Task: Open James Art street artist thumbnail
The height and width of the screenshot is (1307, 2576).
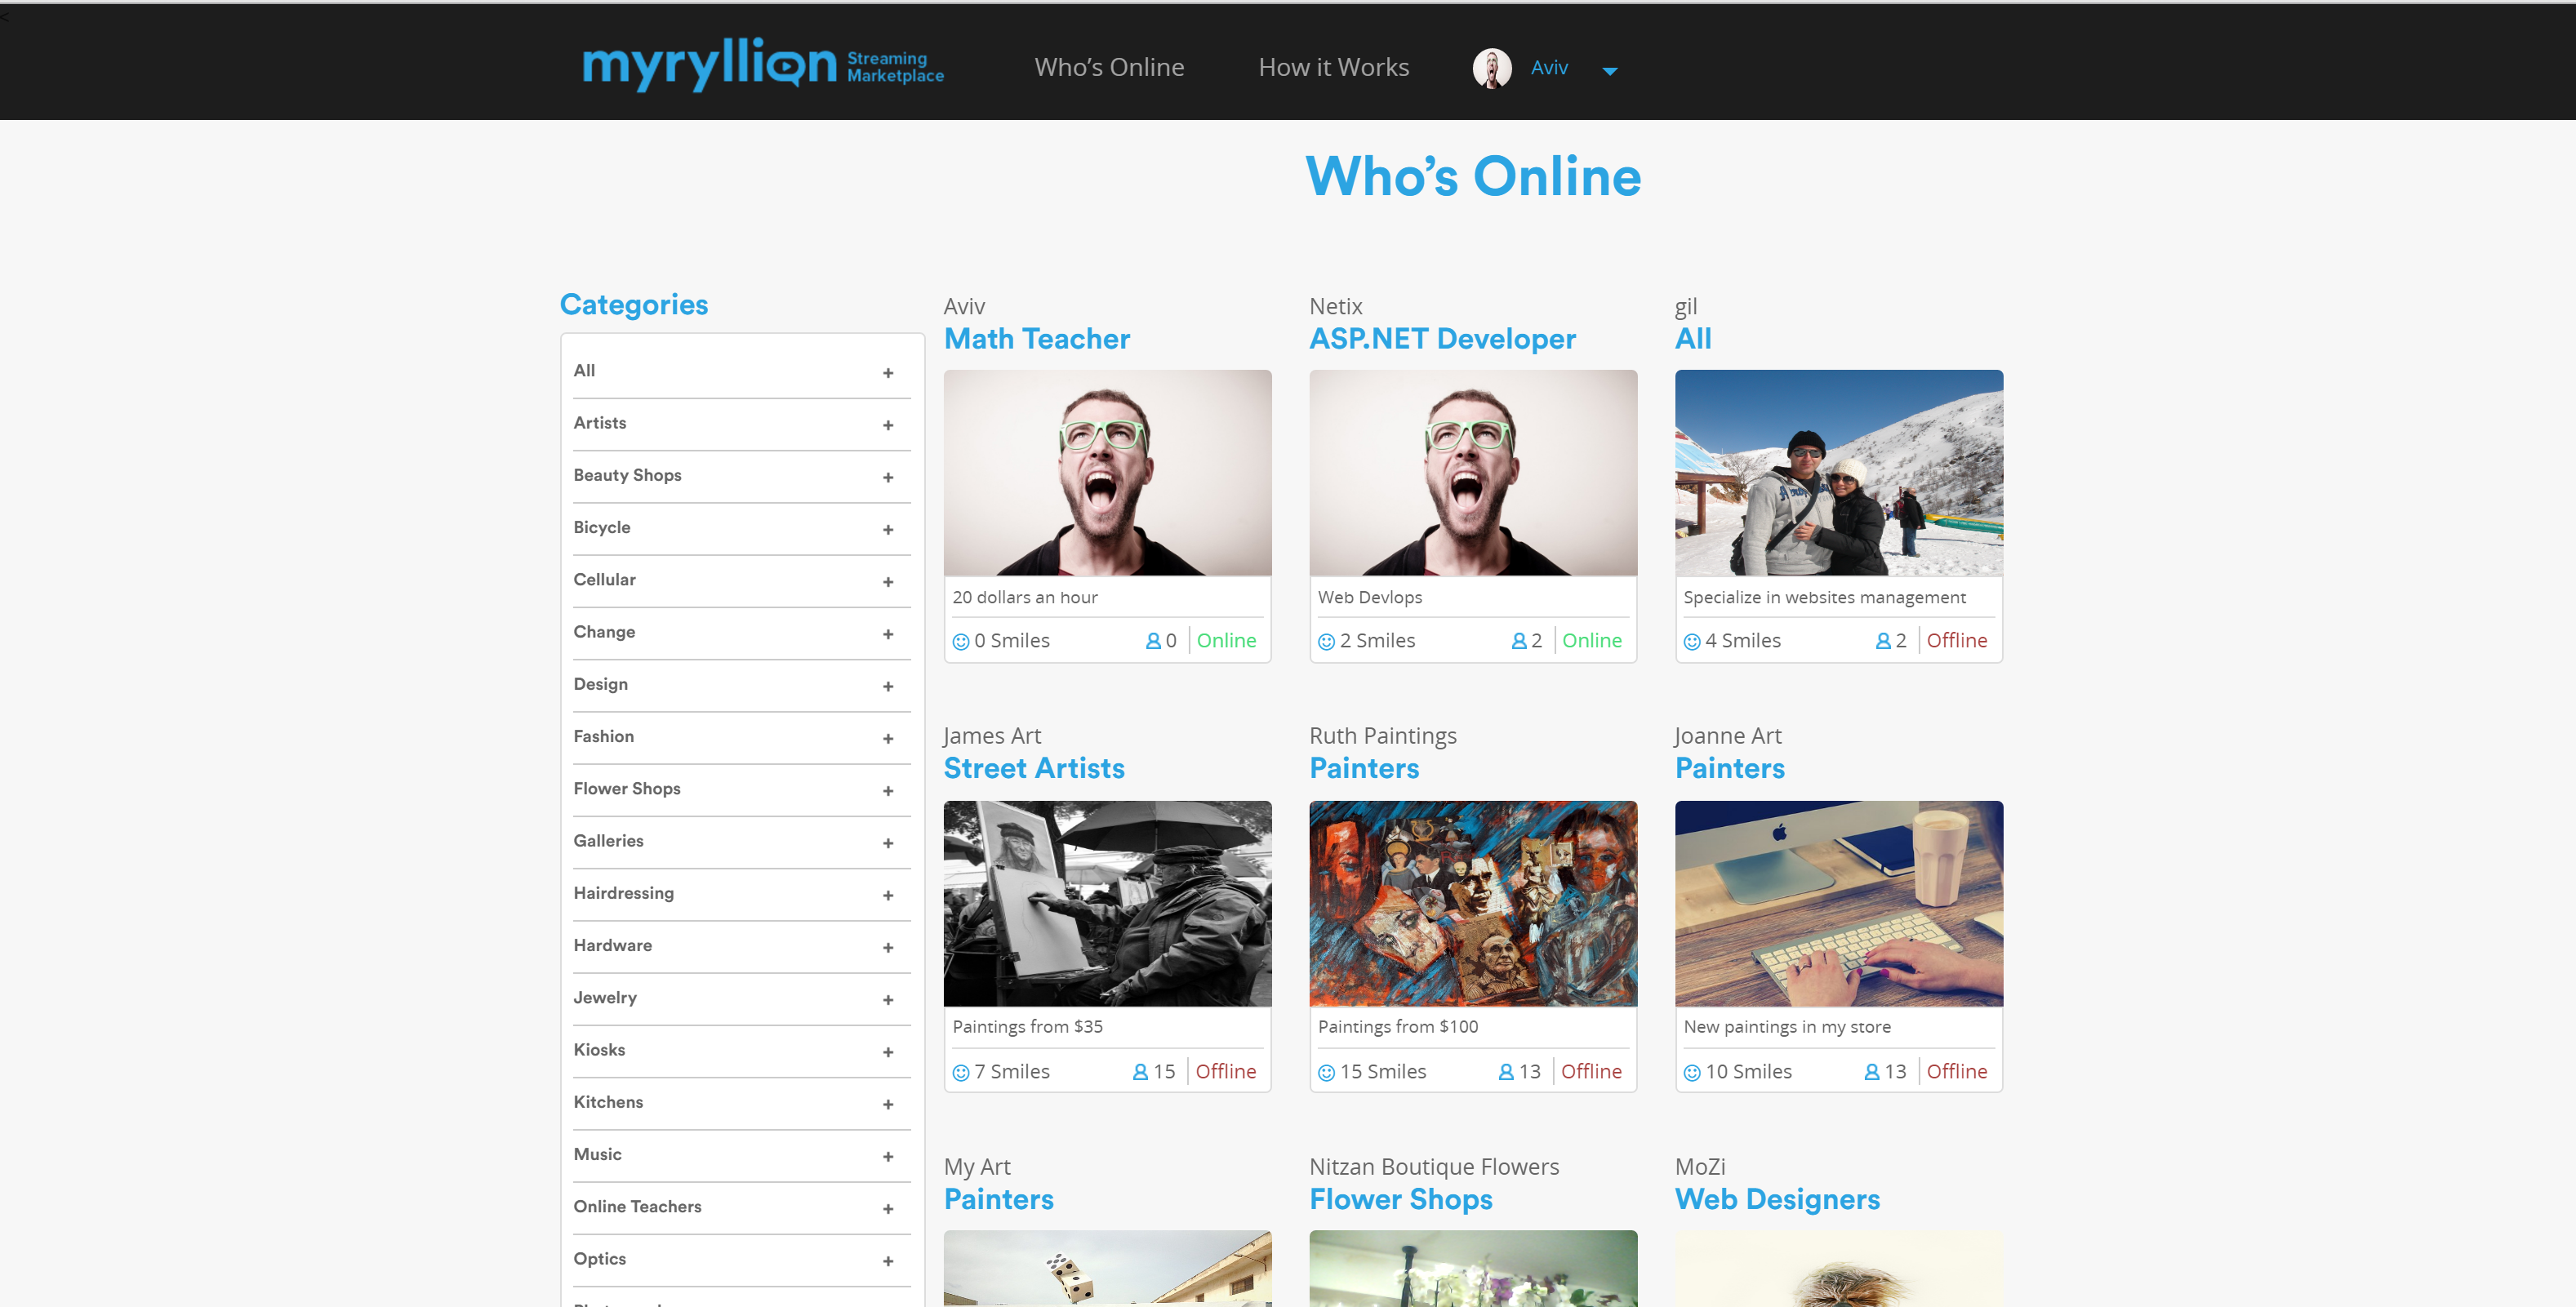Action: (x=1107, y=903)
